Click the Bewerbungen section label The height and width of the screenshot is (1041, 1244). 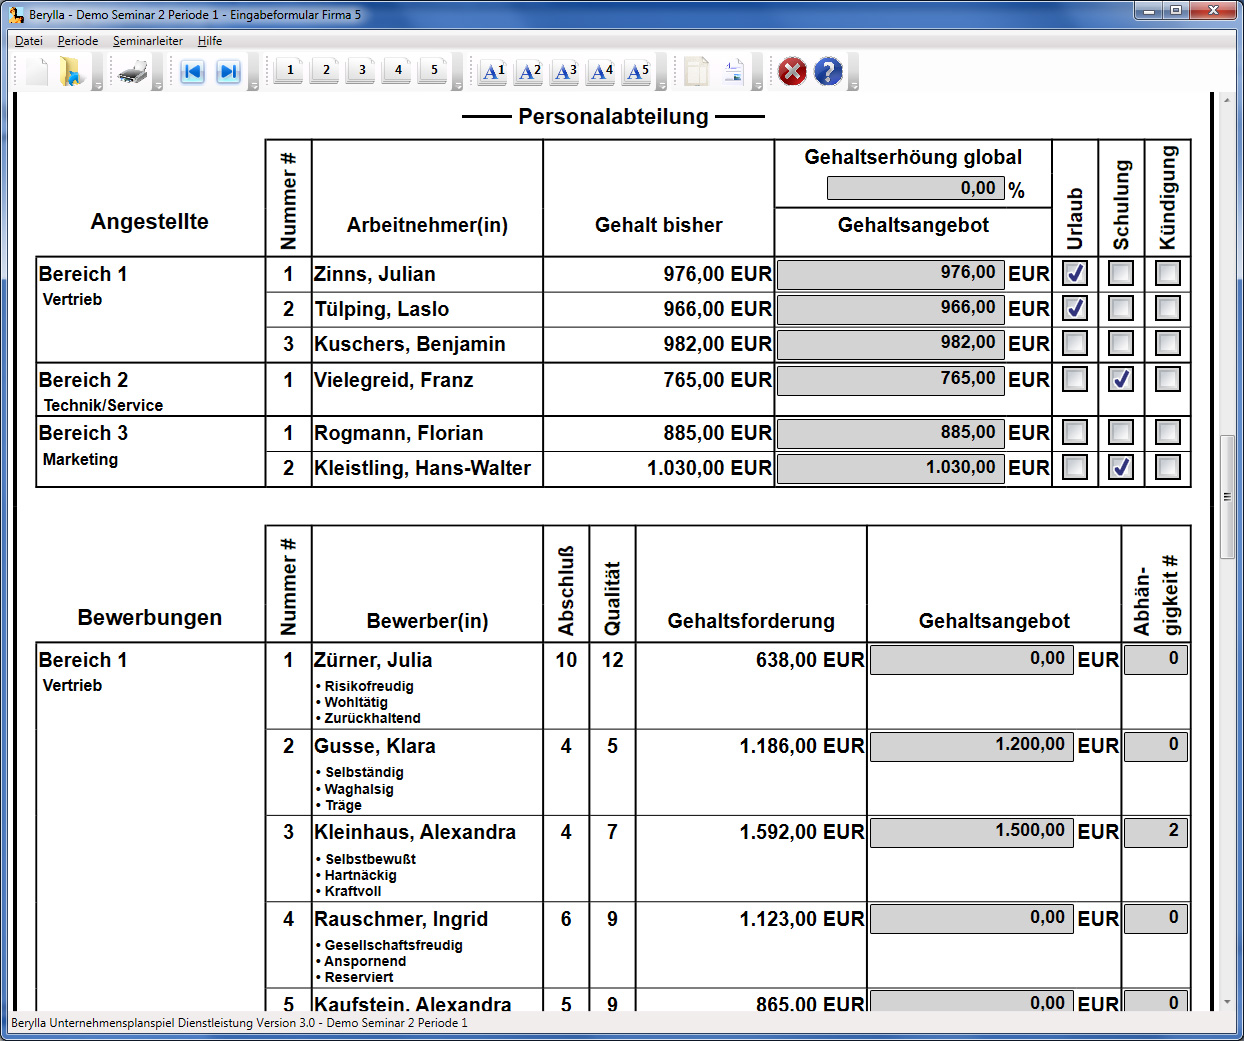point(150,617)
